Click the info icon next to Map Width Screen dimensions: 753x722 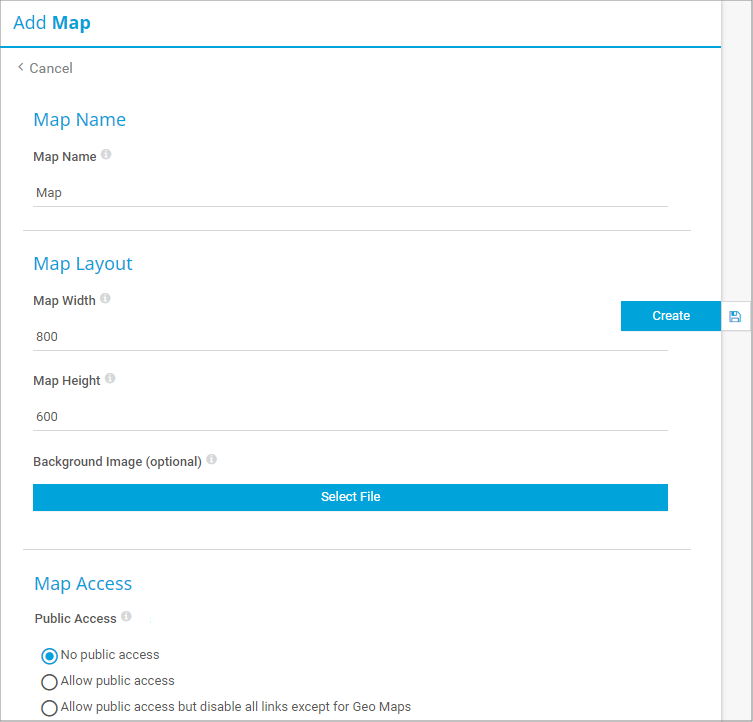click(x=105, y=299)
